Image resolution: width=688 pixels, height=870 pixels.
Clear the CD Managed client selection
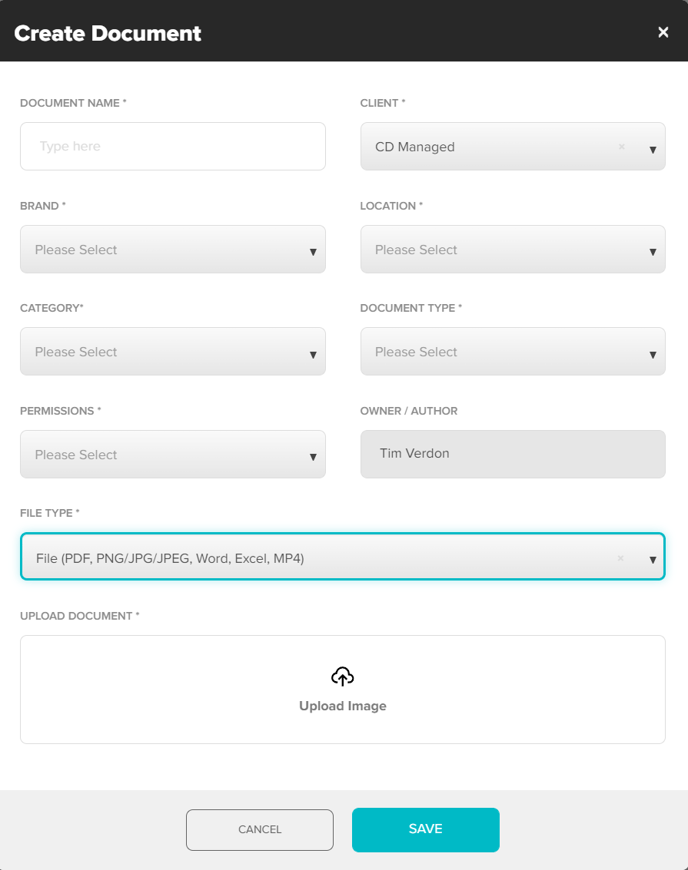coord(621,146)
